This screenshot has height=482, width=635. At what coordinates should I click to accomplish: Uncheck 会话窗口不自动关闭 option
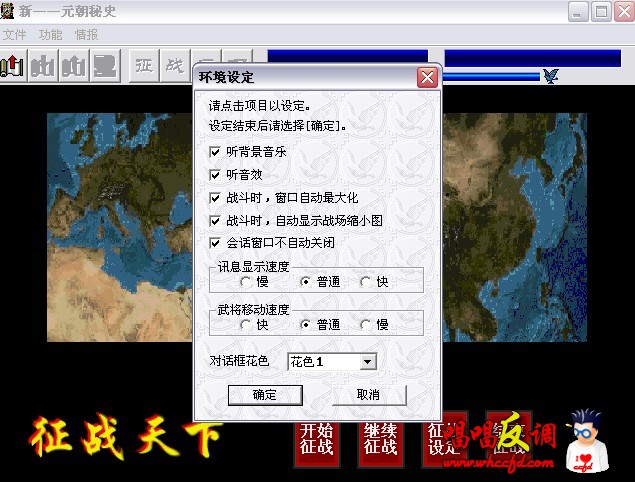point(215,243)
